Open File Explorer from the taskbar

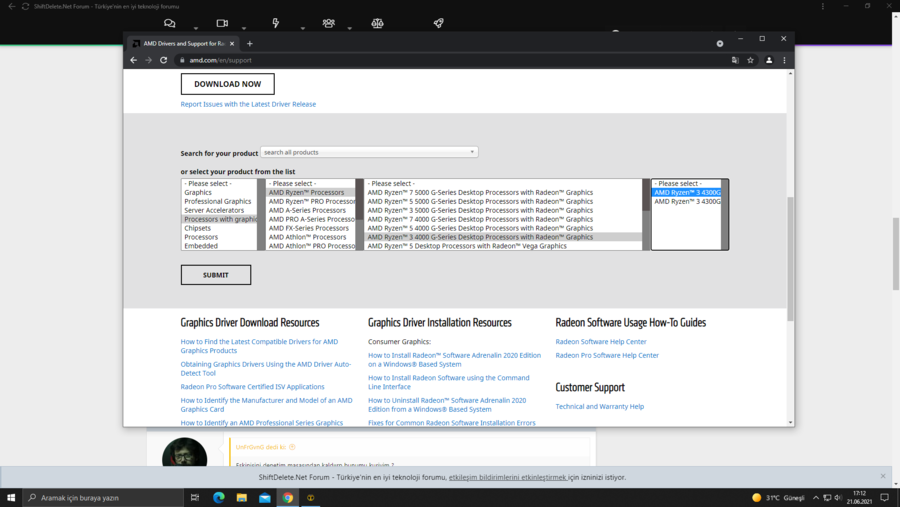click(x=241, y=497)
